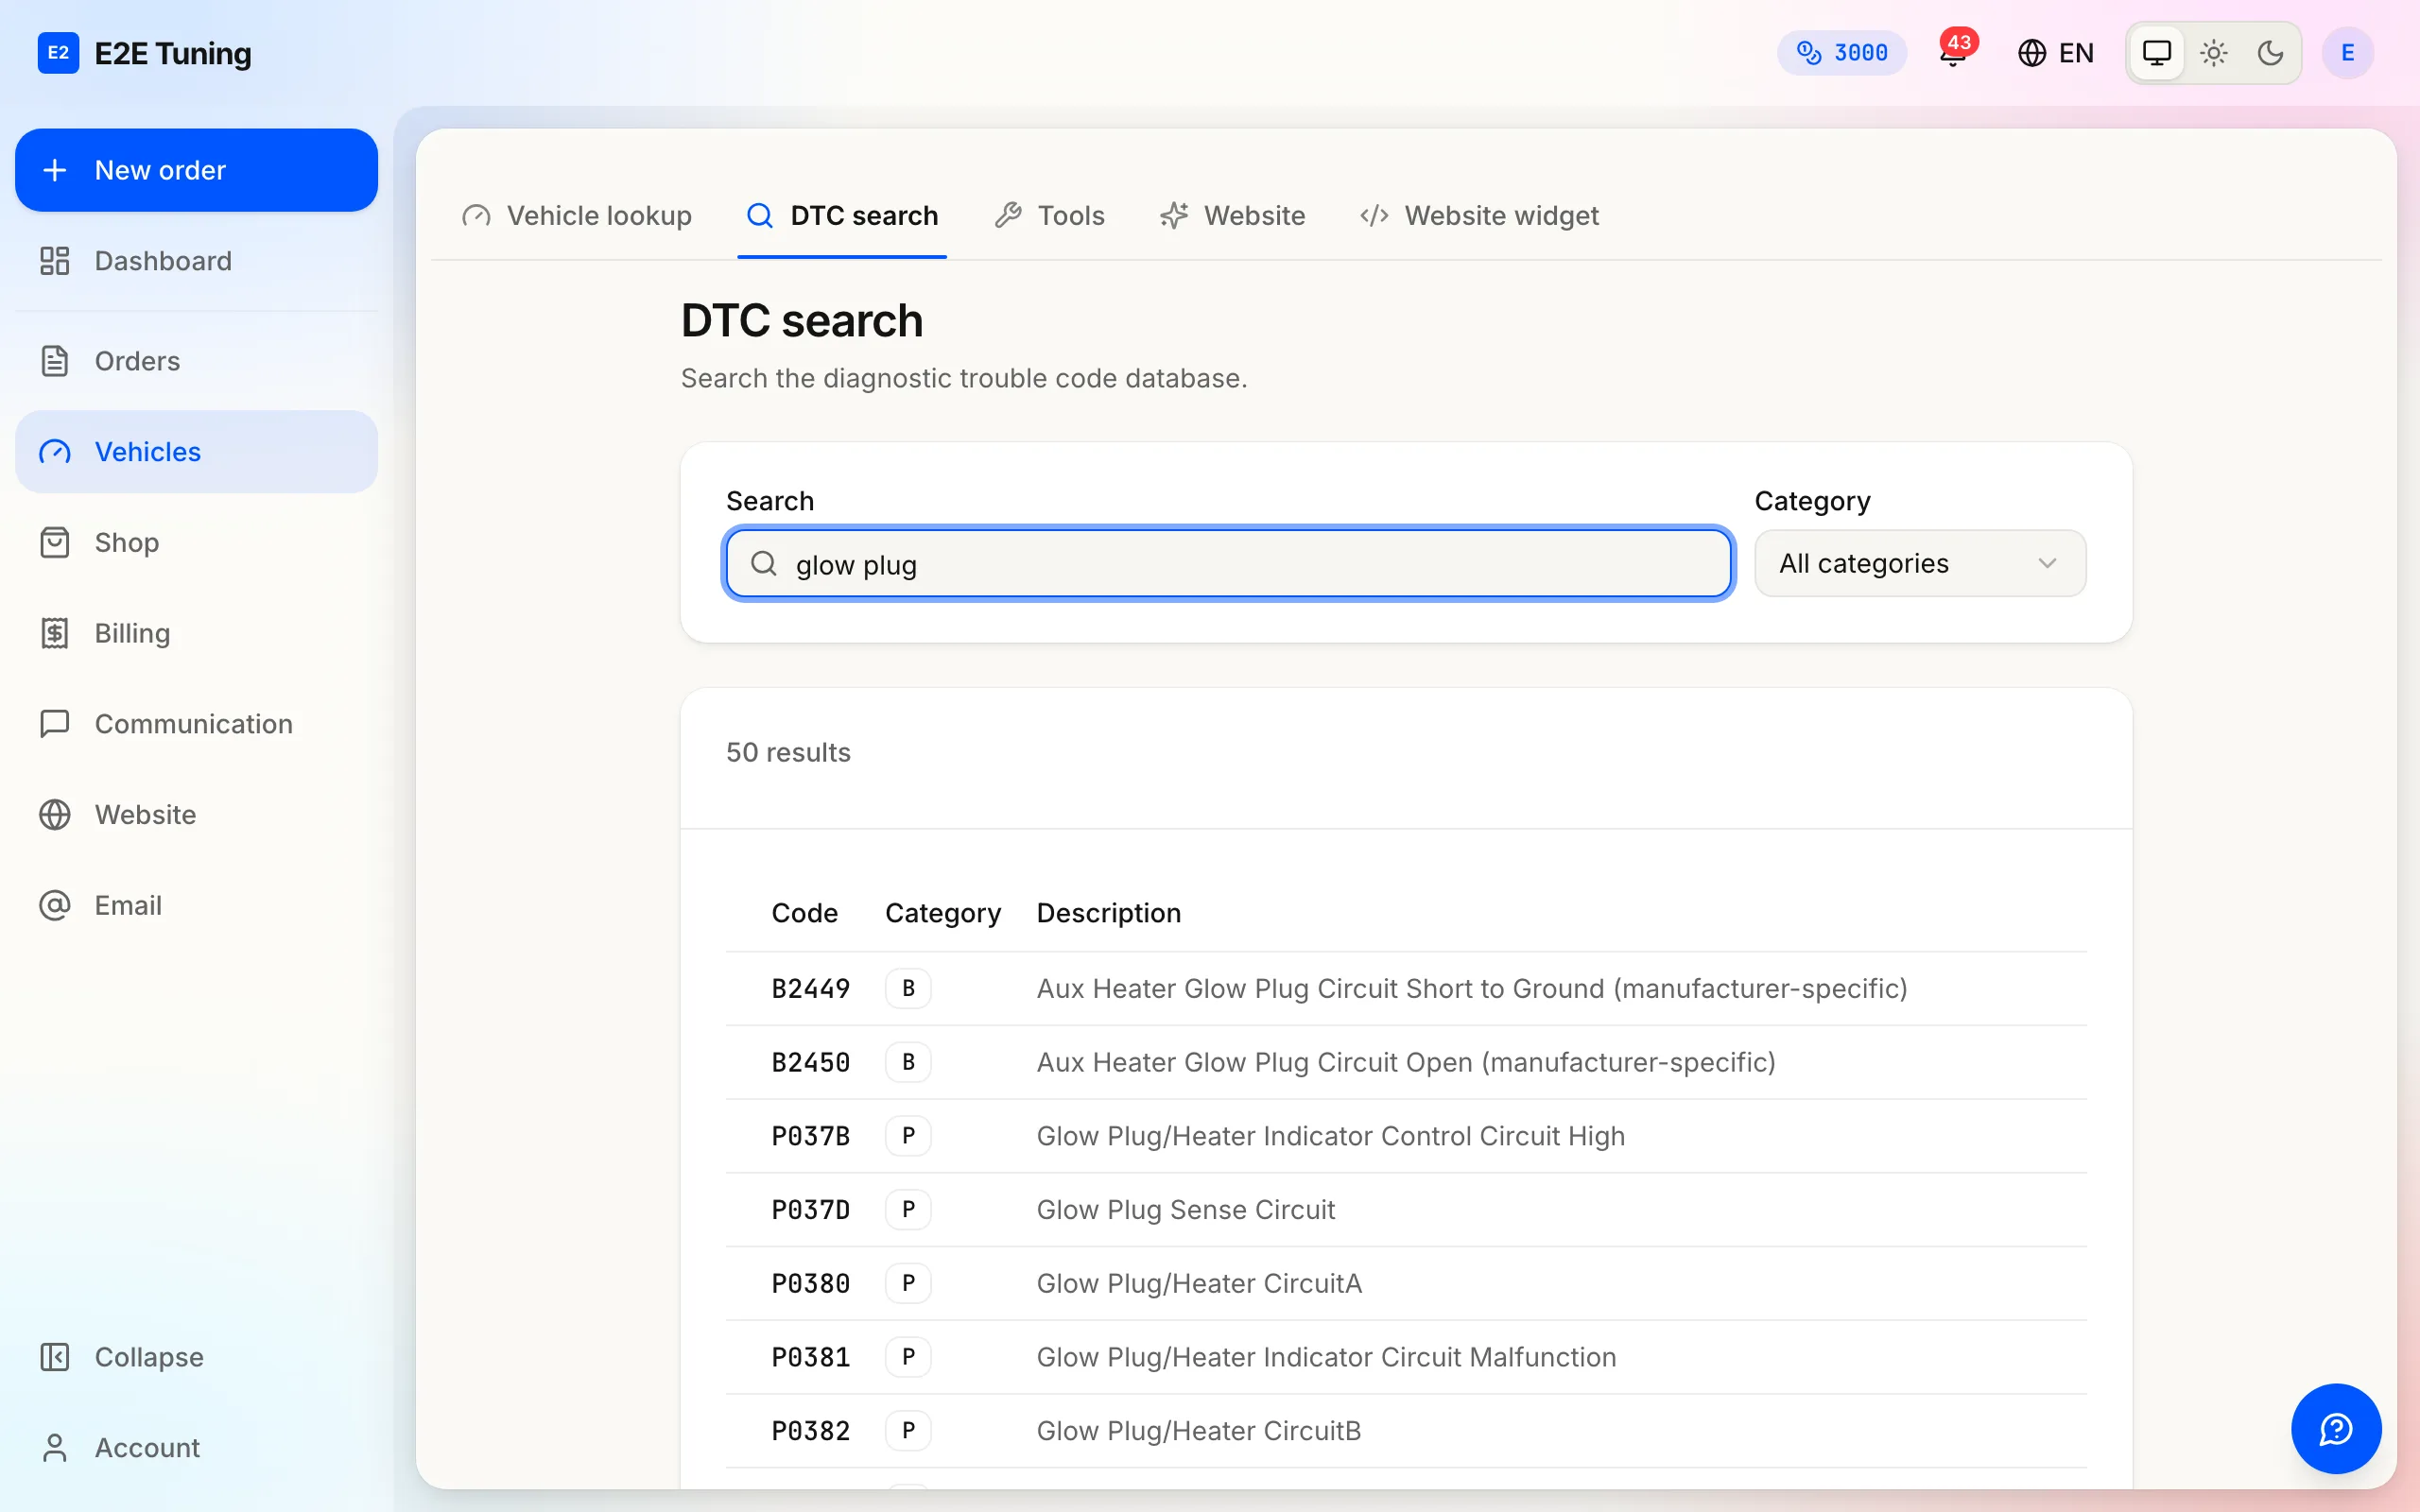The image size is (2420, 1512).
Task: Open the help chat floating button
Action: click(2336, 1429)
